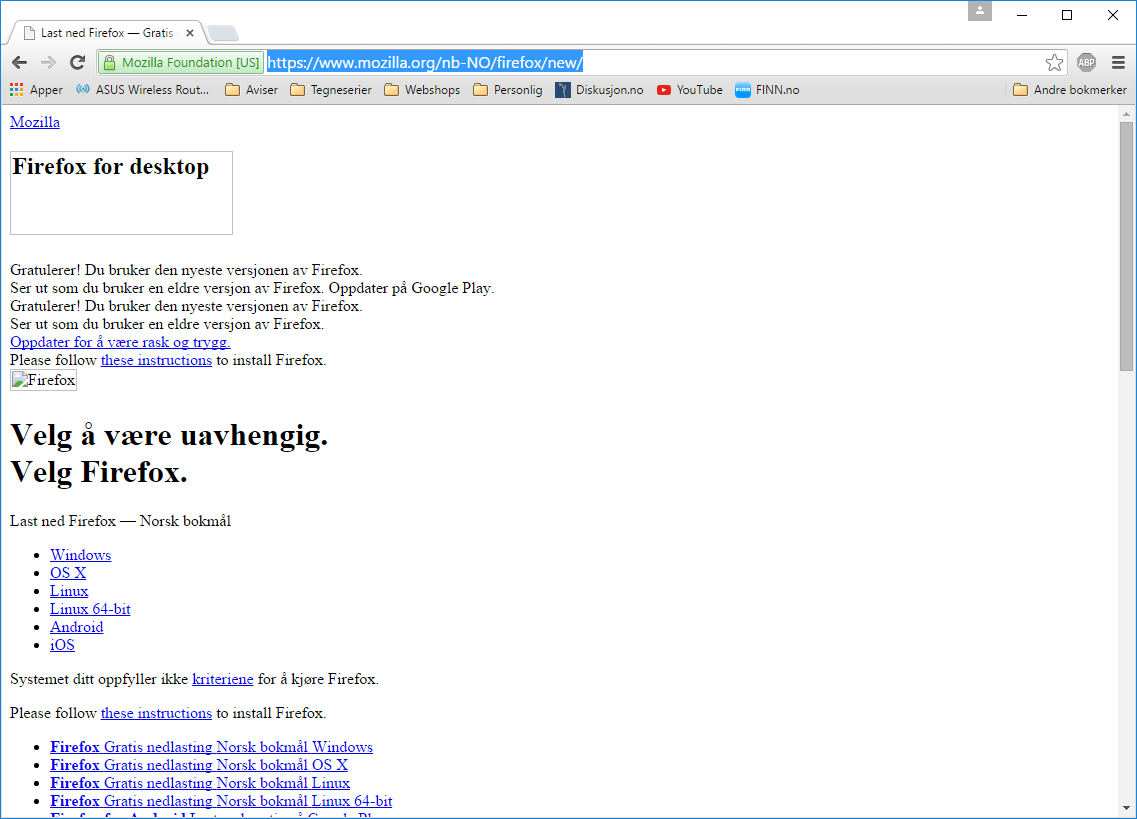Screen dimensions: 1137x819
Task: Click the green padlock security icon
Action: [109, 63]
